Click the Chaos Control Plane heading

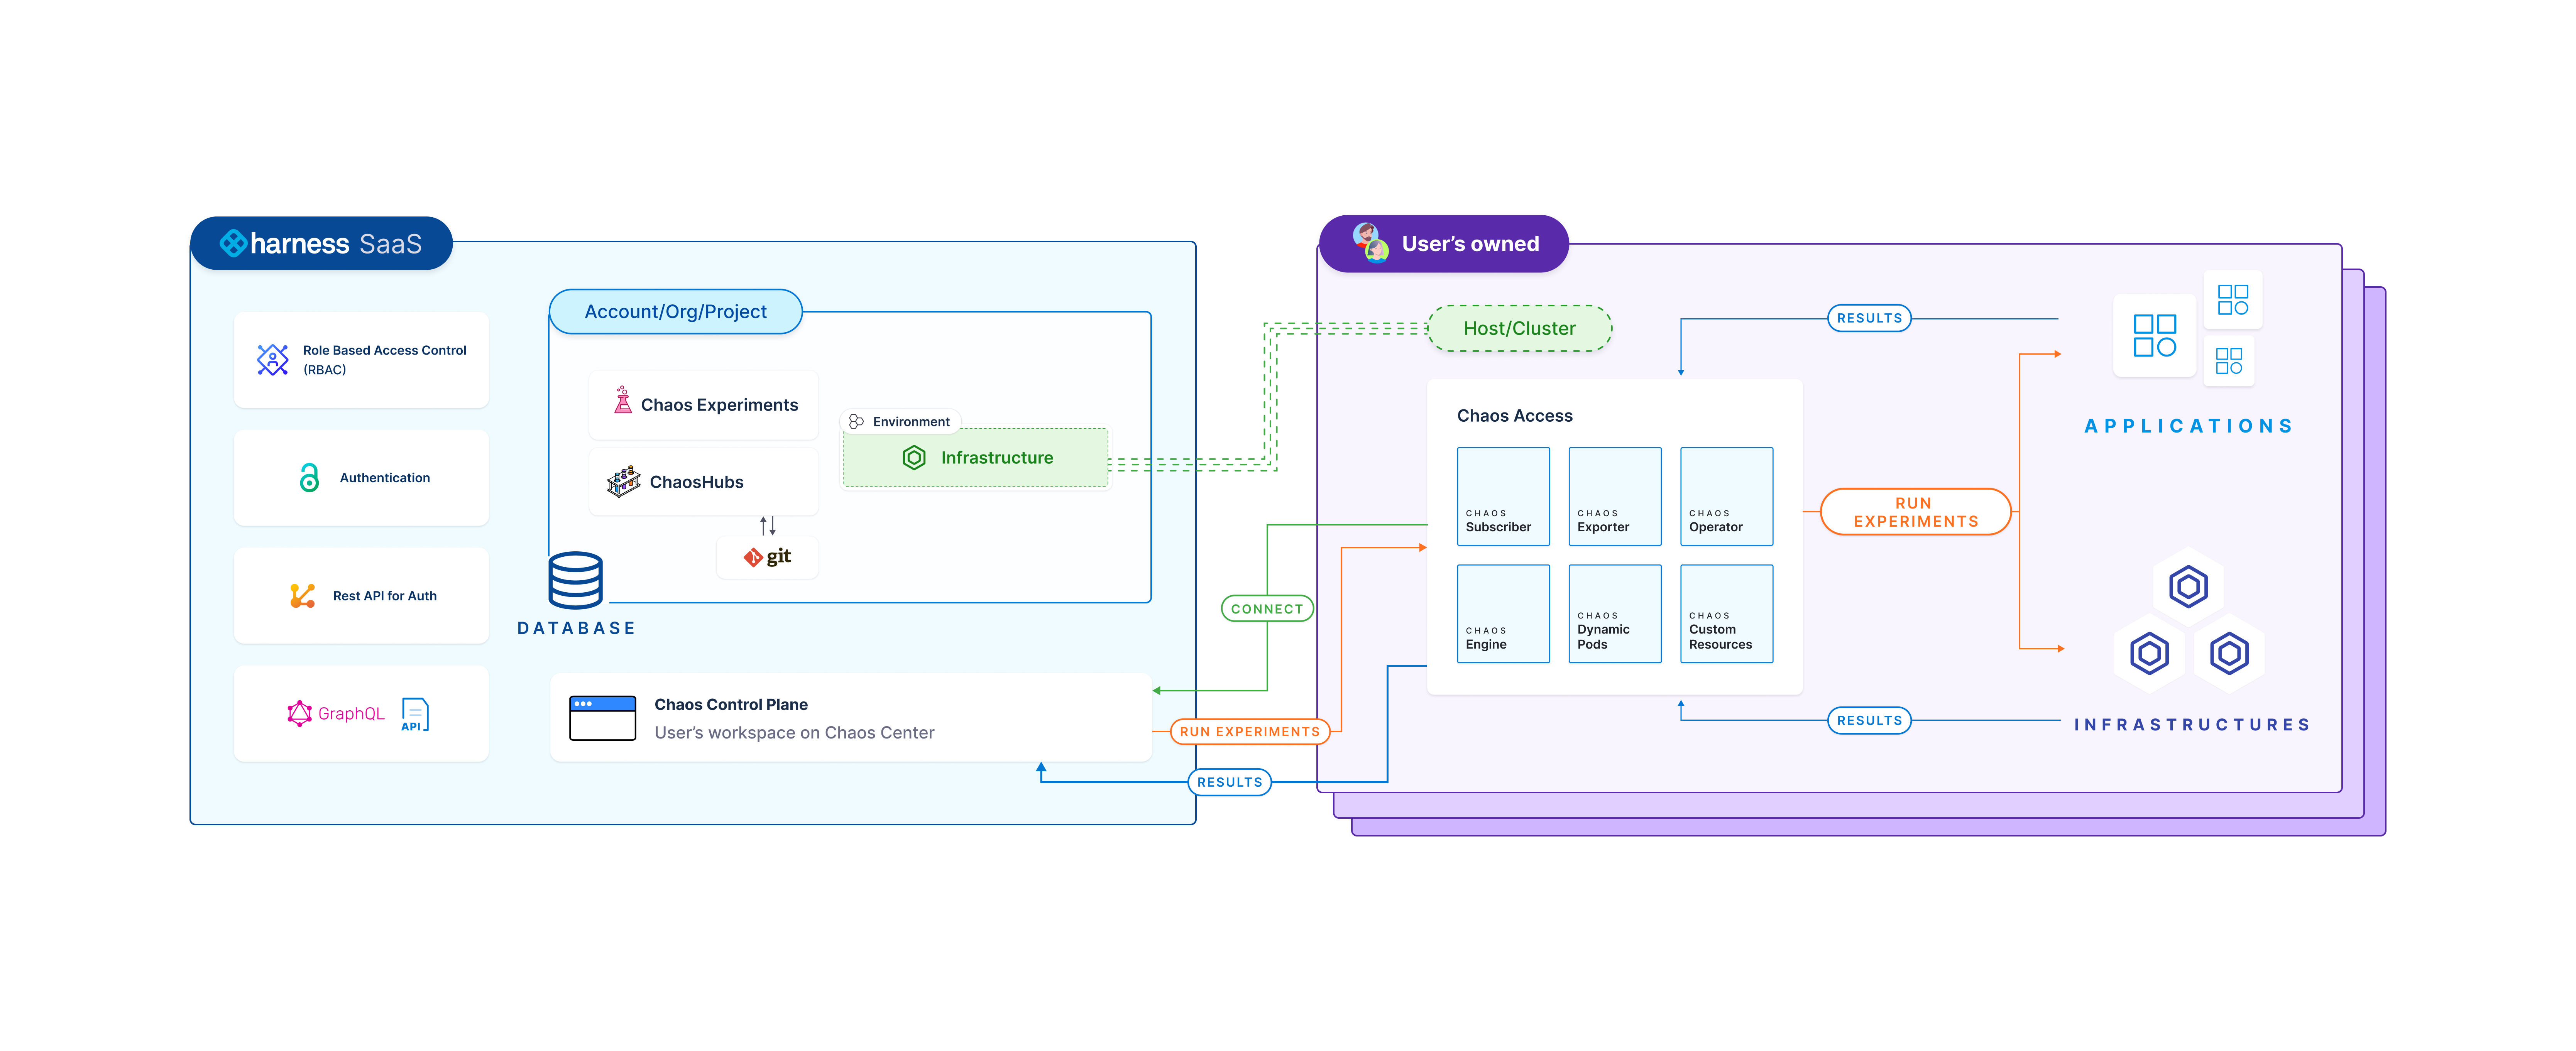coord(731,705)
